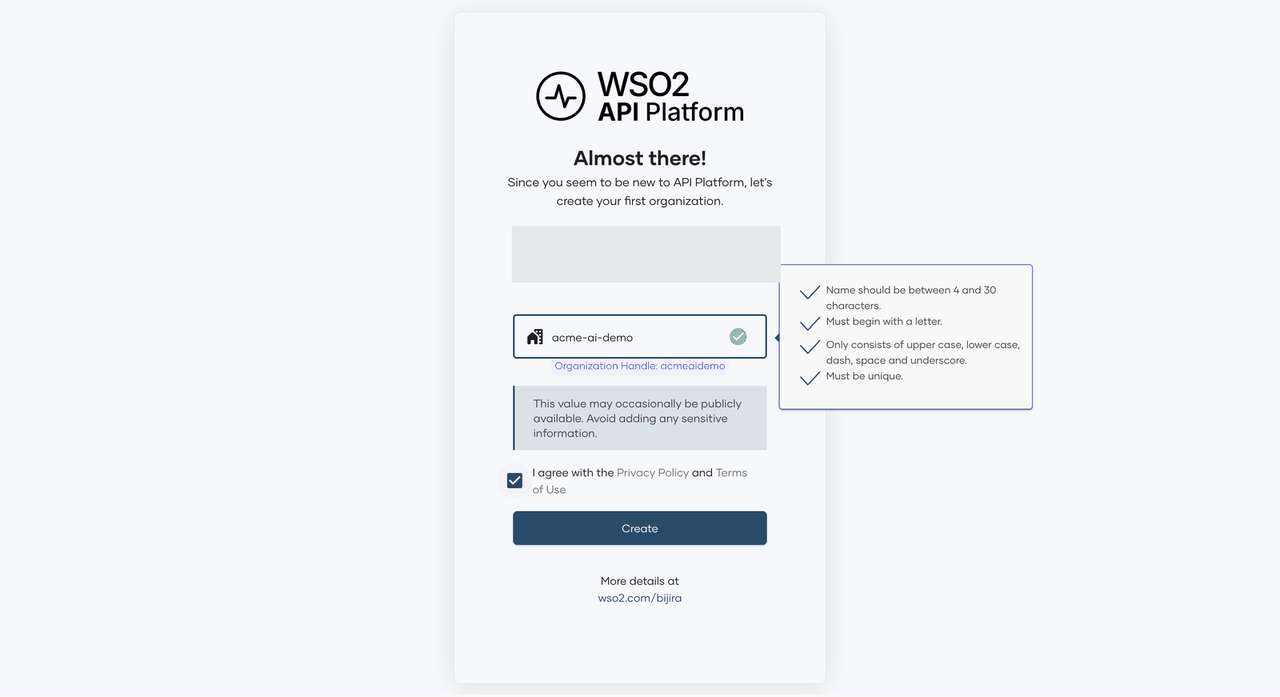1280x697 pixels.
Task: Click the 'Must begin with a letter.' text
Action: pyautogui.click(x=884, y=322)
